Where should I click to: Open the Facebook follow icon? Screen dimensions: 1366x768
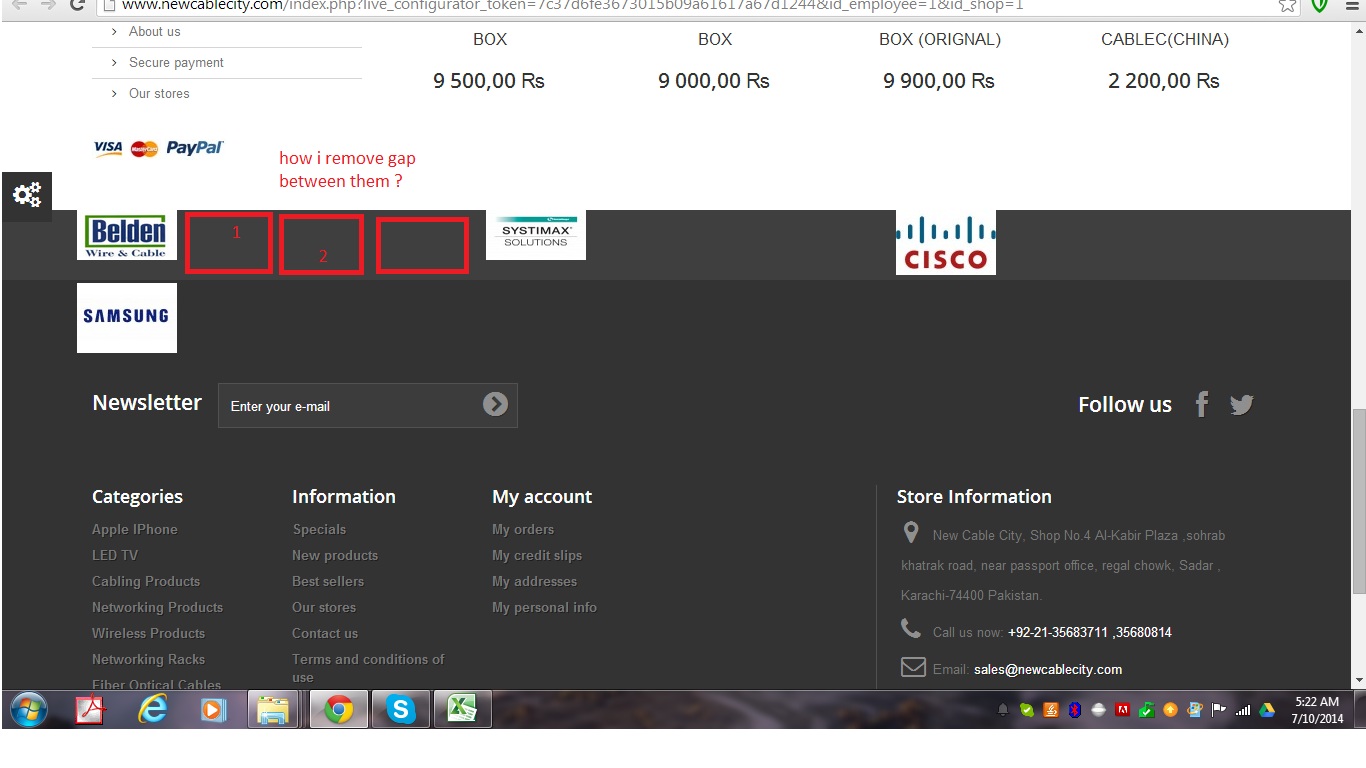1202,405
